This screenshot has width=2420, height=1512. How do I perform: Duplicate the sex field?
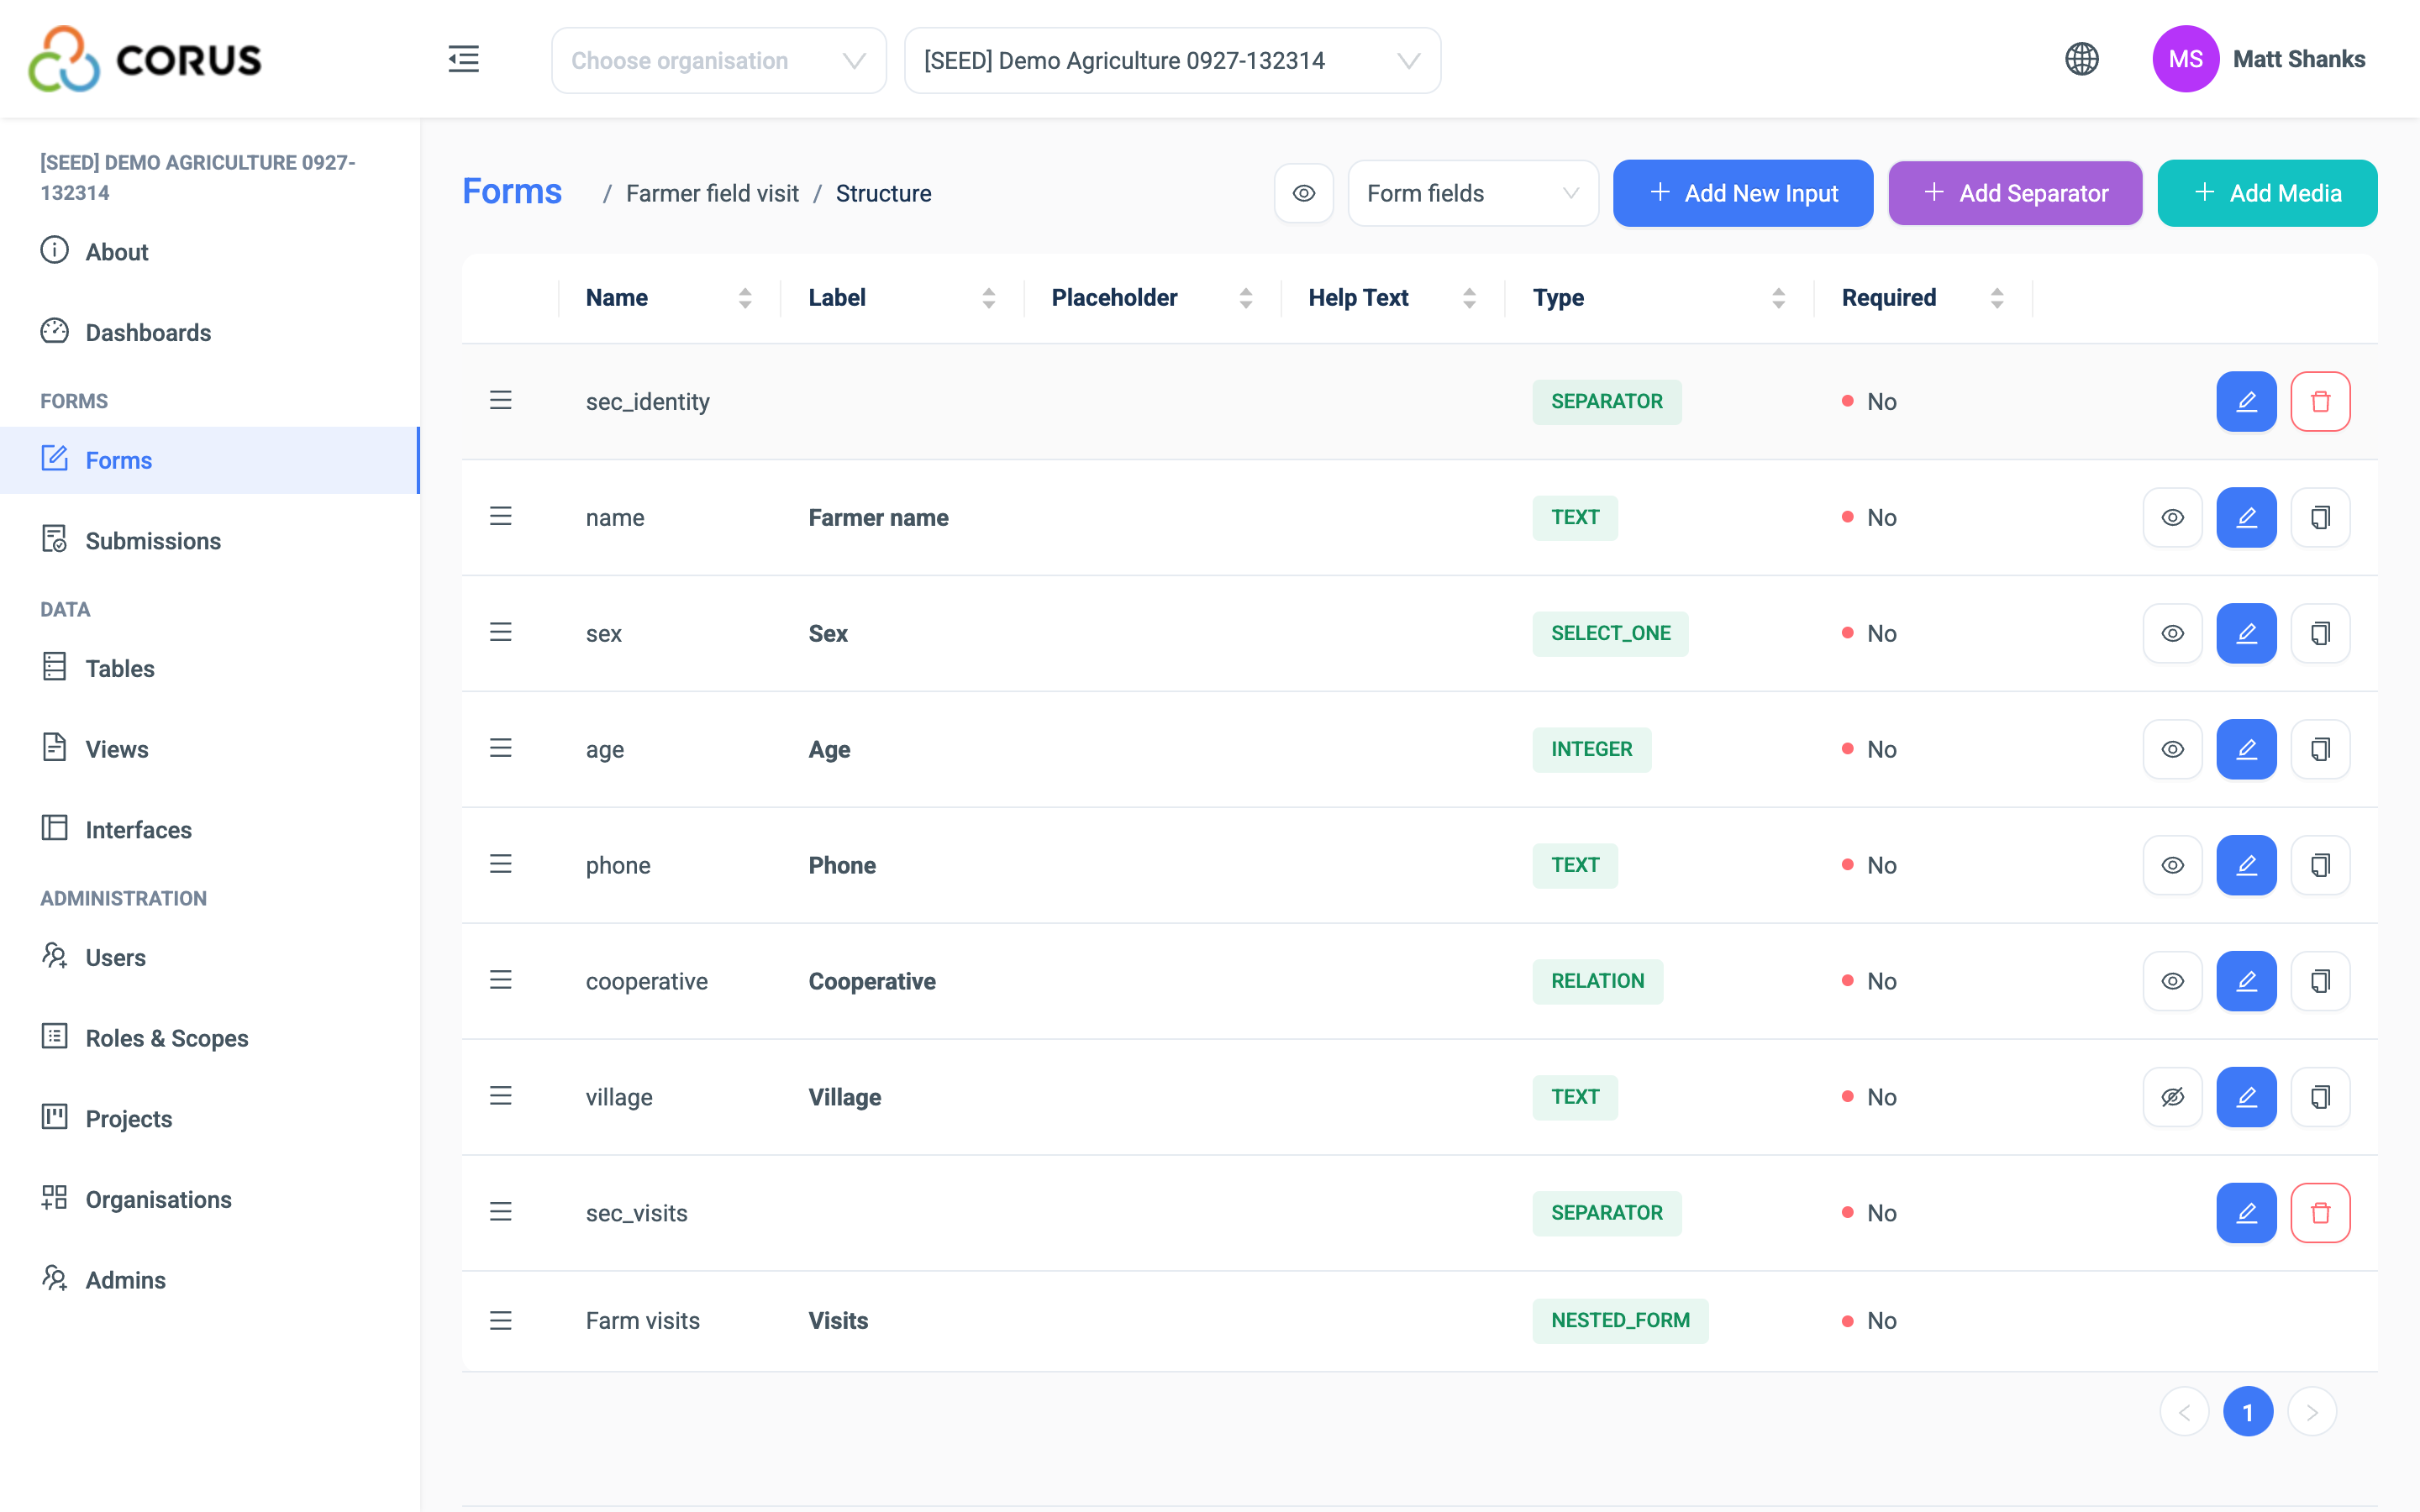2320,633
